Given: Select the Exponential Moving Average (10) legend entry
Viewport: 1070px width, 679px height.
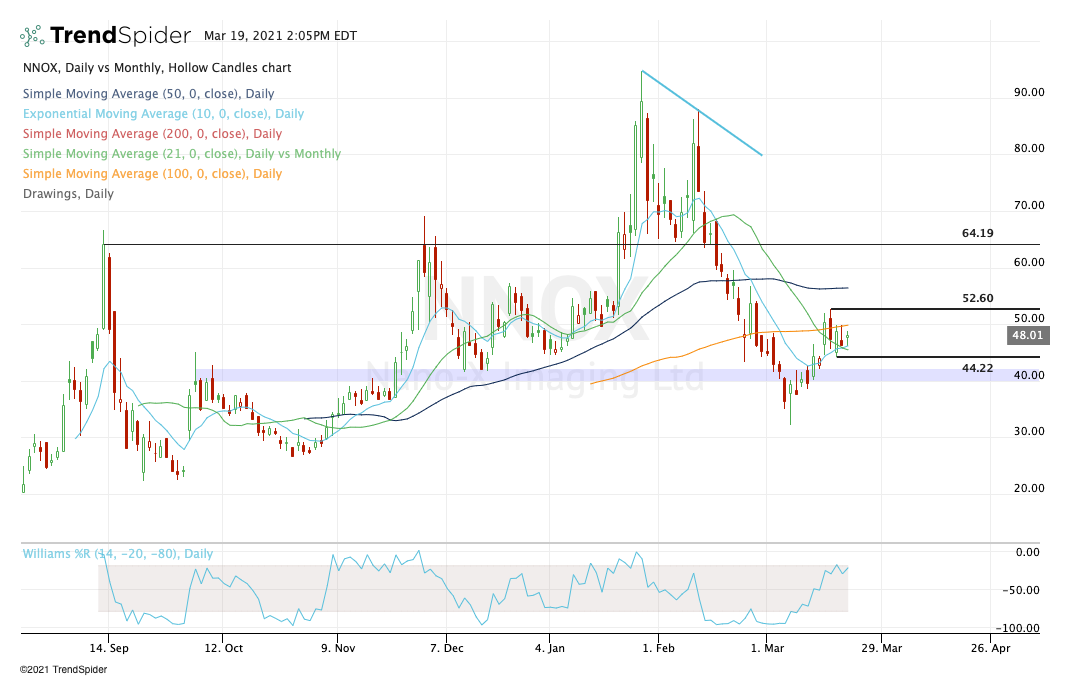Looking at the screenshot, I should point(163,113).
